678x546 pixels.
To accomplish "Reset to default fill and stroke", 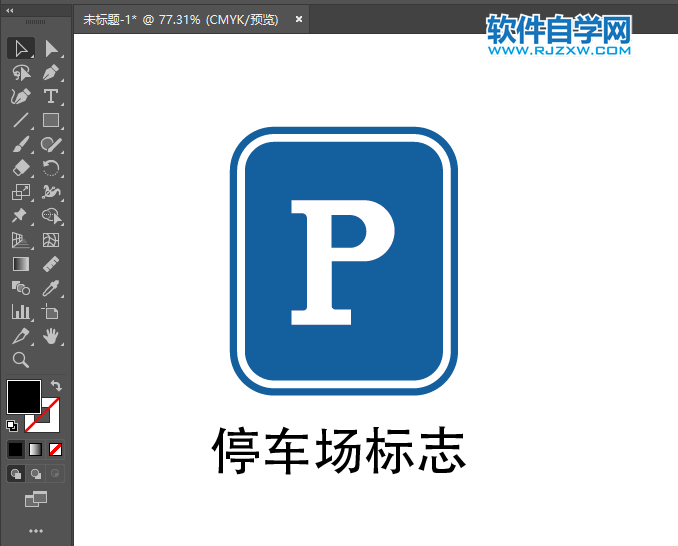I will click(x=12, y=426).
